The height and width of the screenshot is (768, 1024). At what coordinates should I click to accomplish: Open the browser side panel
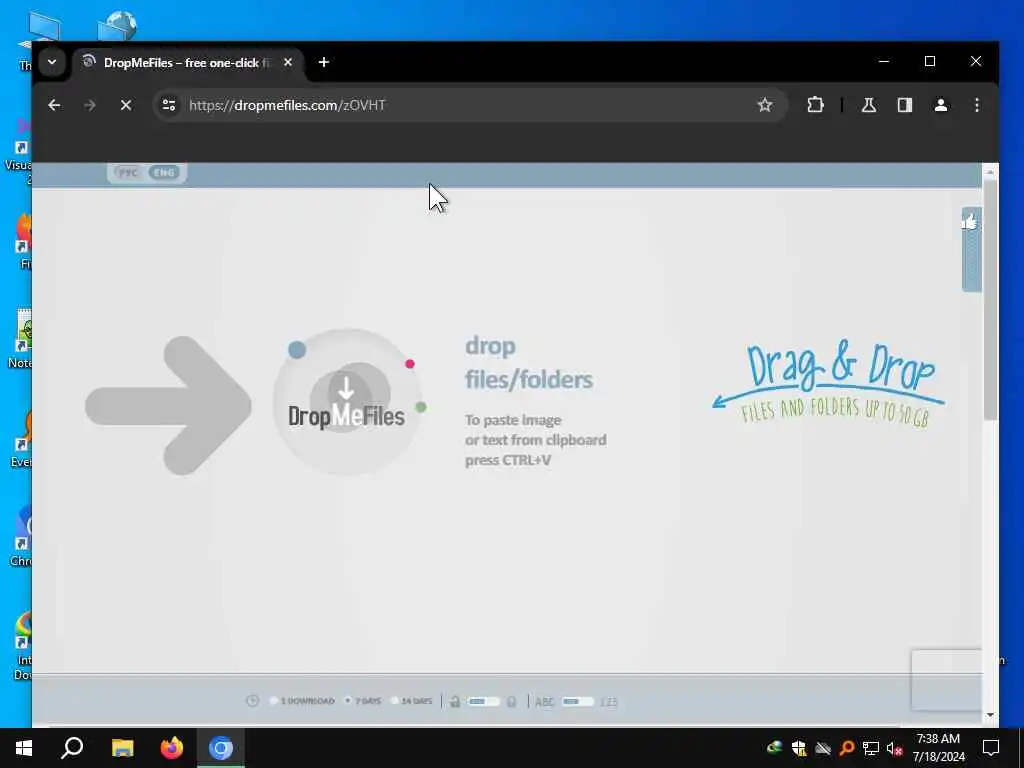tap(904, 105)
